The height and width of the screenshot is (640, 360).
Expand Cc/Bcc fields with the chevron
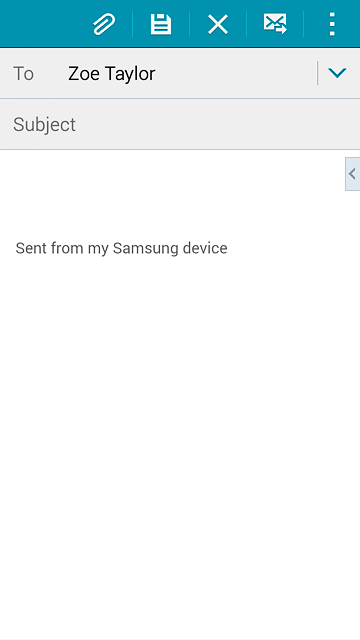[337, 73]
